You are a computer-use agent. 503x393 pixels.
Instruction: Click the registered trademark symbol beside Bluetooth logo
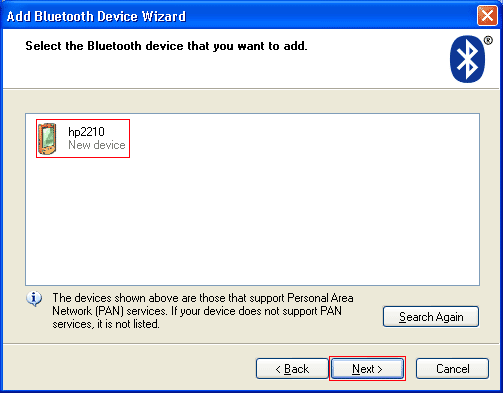click(x=488, y=41)
